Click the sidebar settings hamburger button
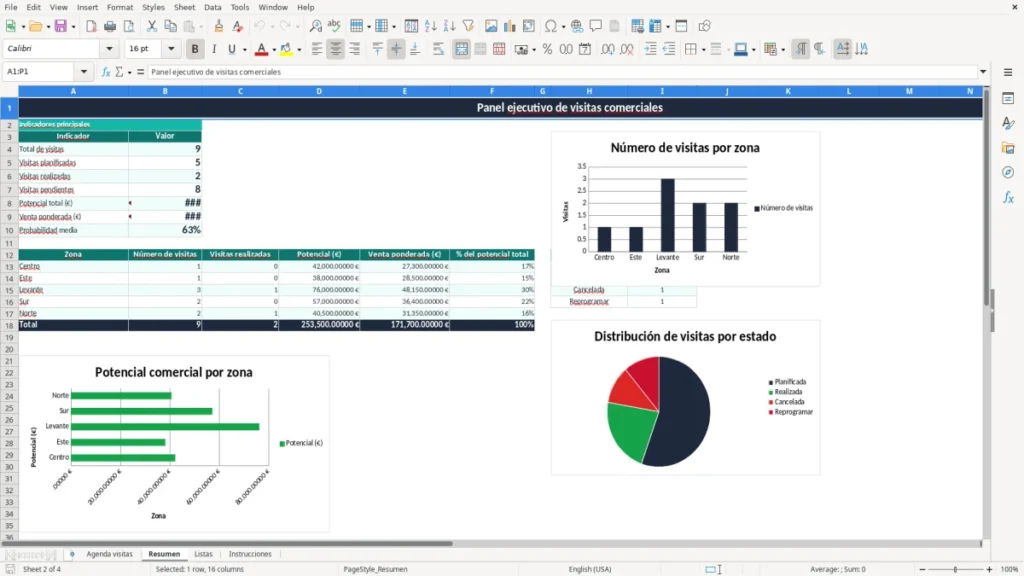Screen dimensions: 1024x576 (1008, 72)
